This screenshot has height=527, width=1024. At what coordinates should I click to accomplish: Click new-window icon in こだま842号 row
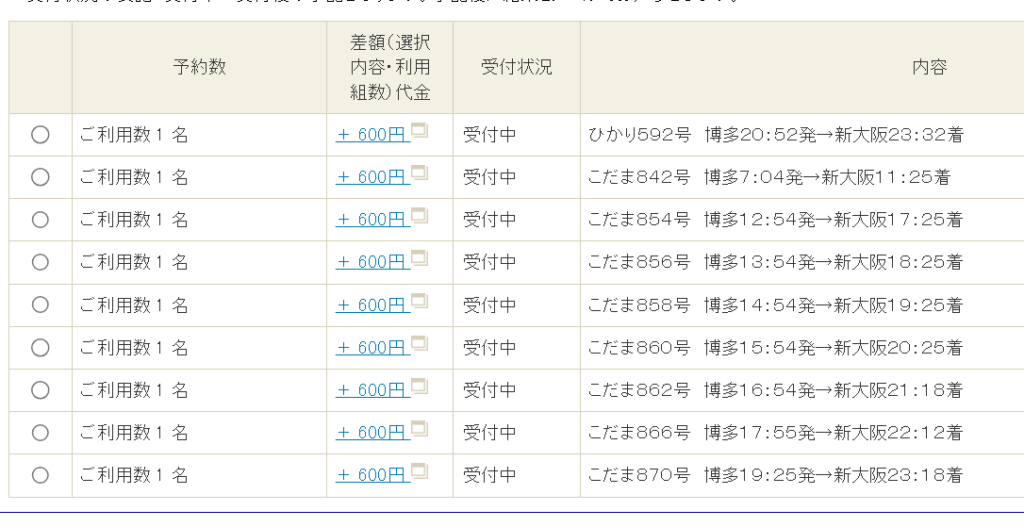[420, 173]
